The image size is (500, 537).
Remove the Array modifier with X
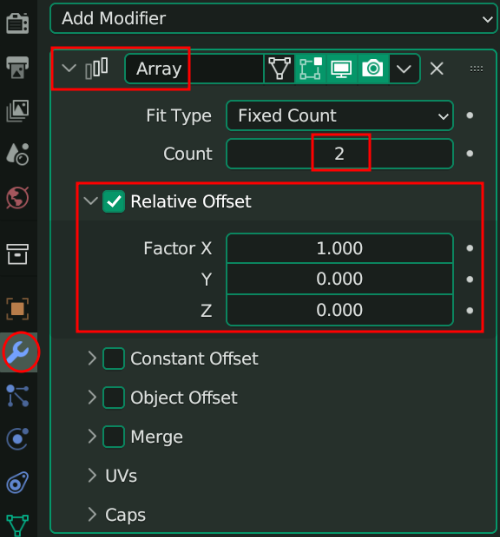437,68
